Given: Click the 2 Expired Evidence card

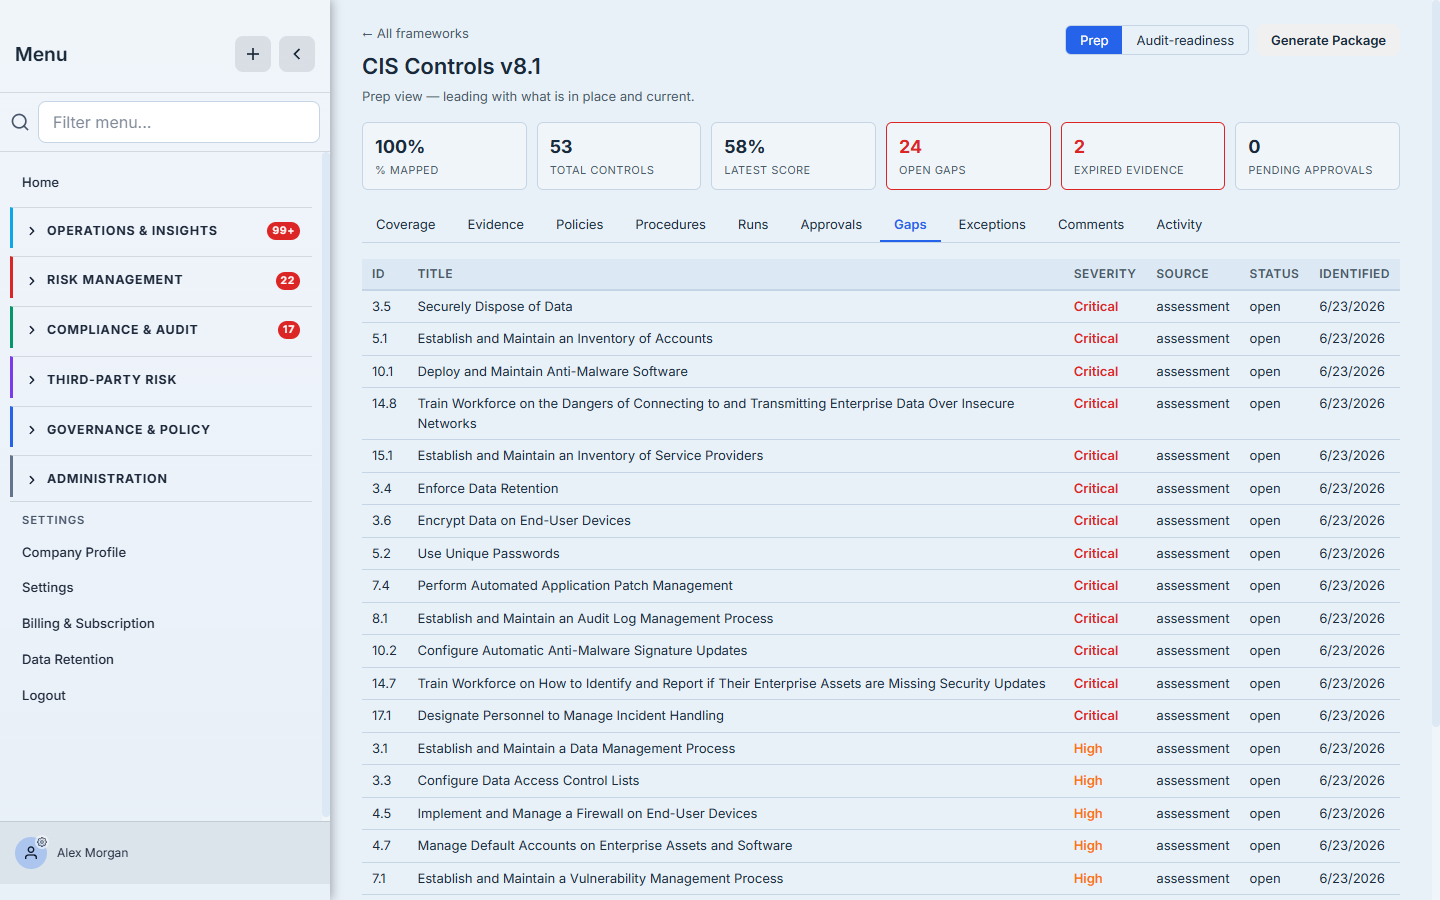Looking at the screenshot, I should (1143, 156).
